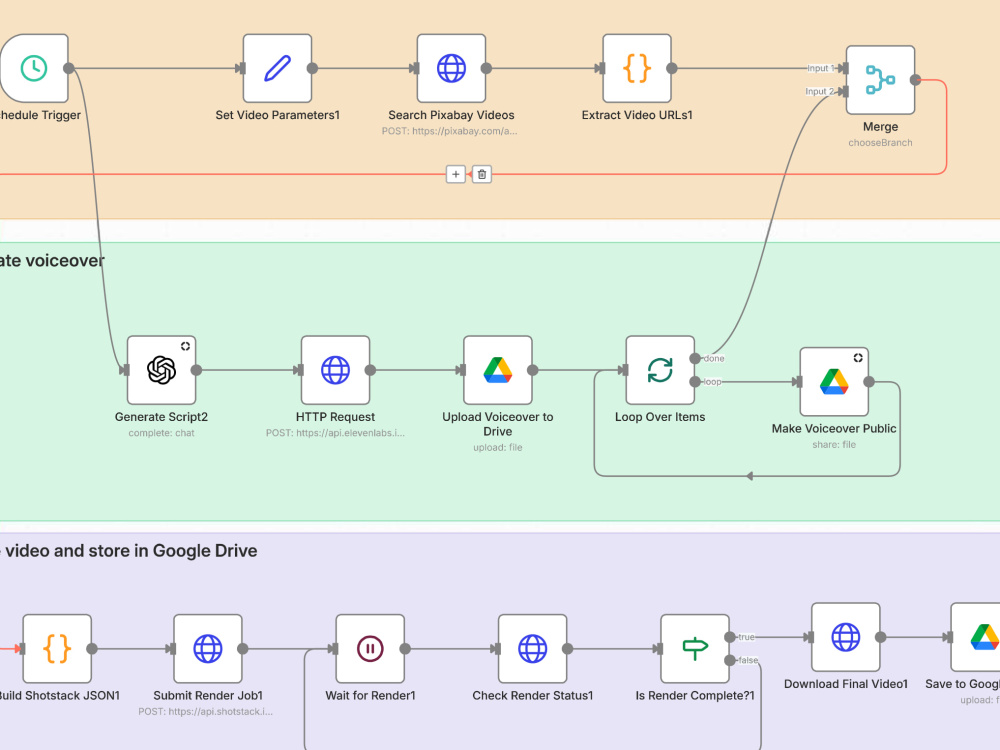This screenshot has width=1000, height=750.
Task: Click the 'Wait for Render1' label
Action: (x=371, y=696)
